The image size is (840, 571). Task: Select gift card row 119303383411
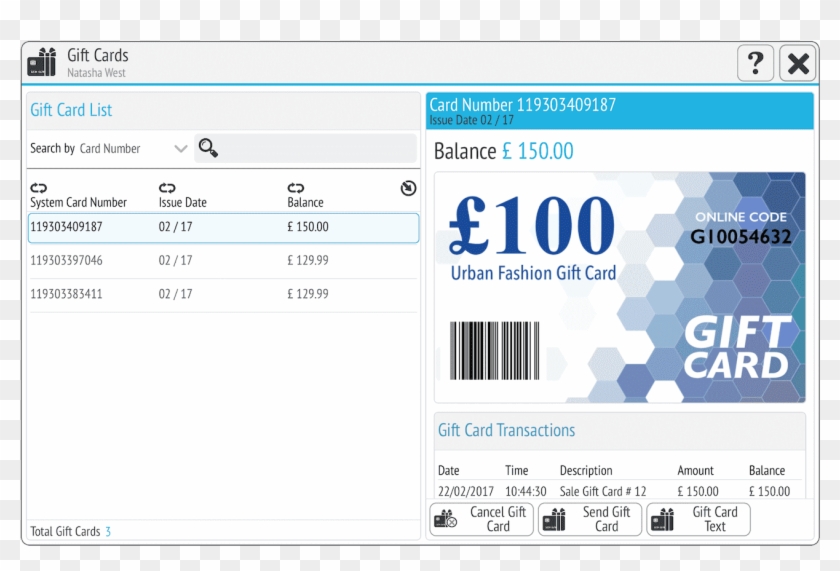pos(223,294)
